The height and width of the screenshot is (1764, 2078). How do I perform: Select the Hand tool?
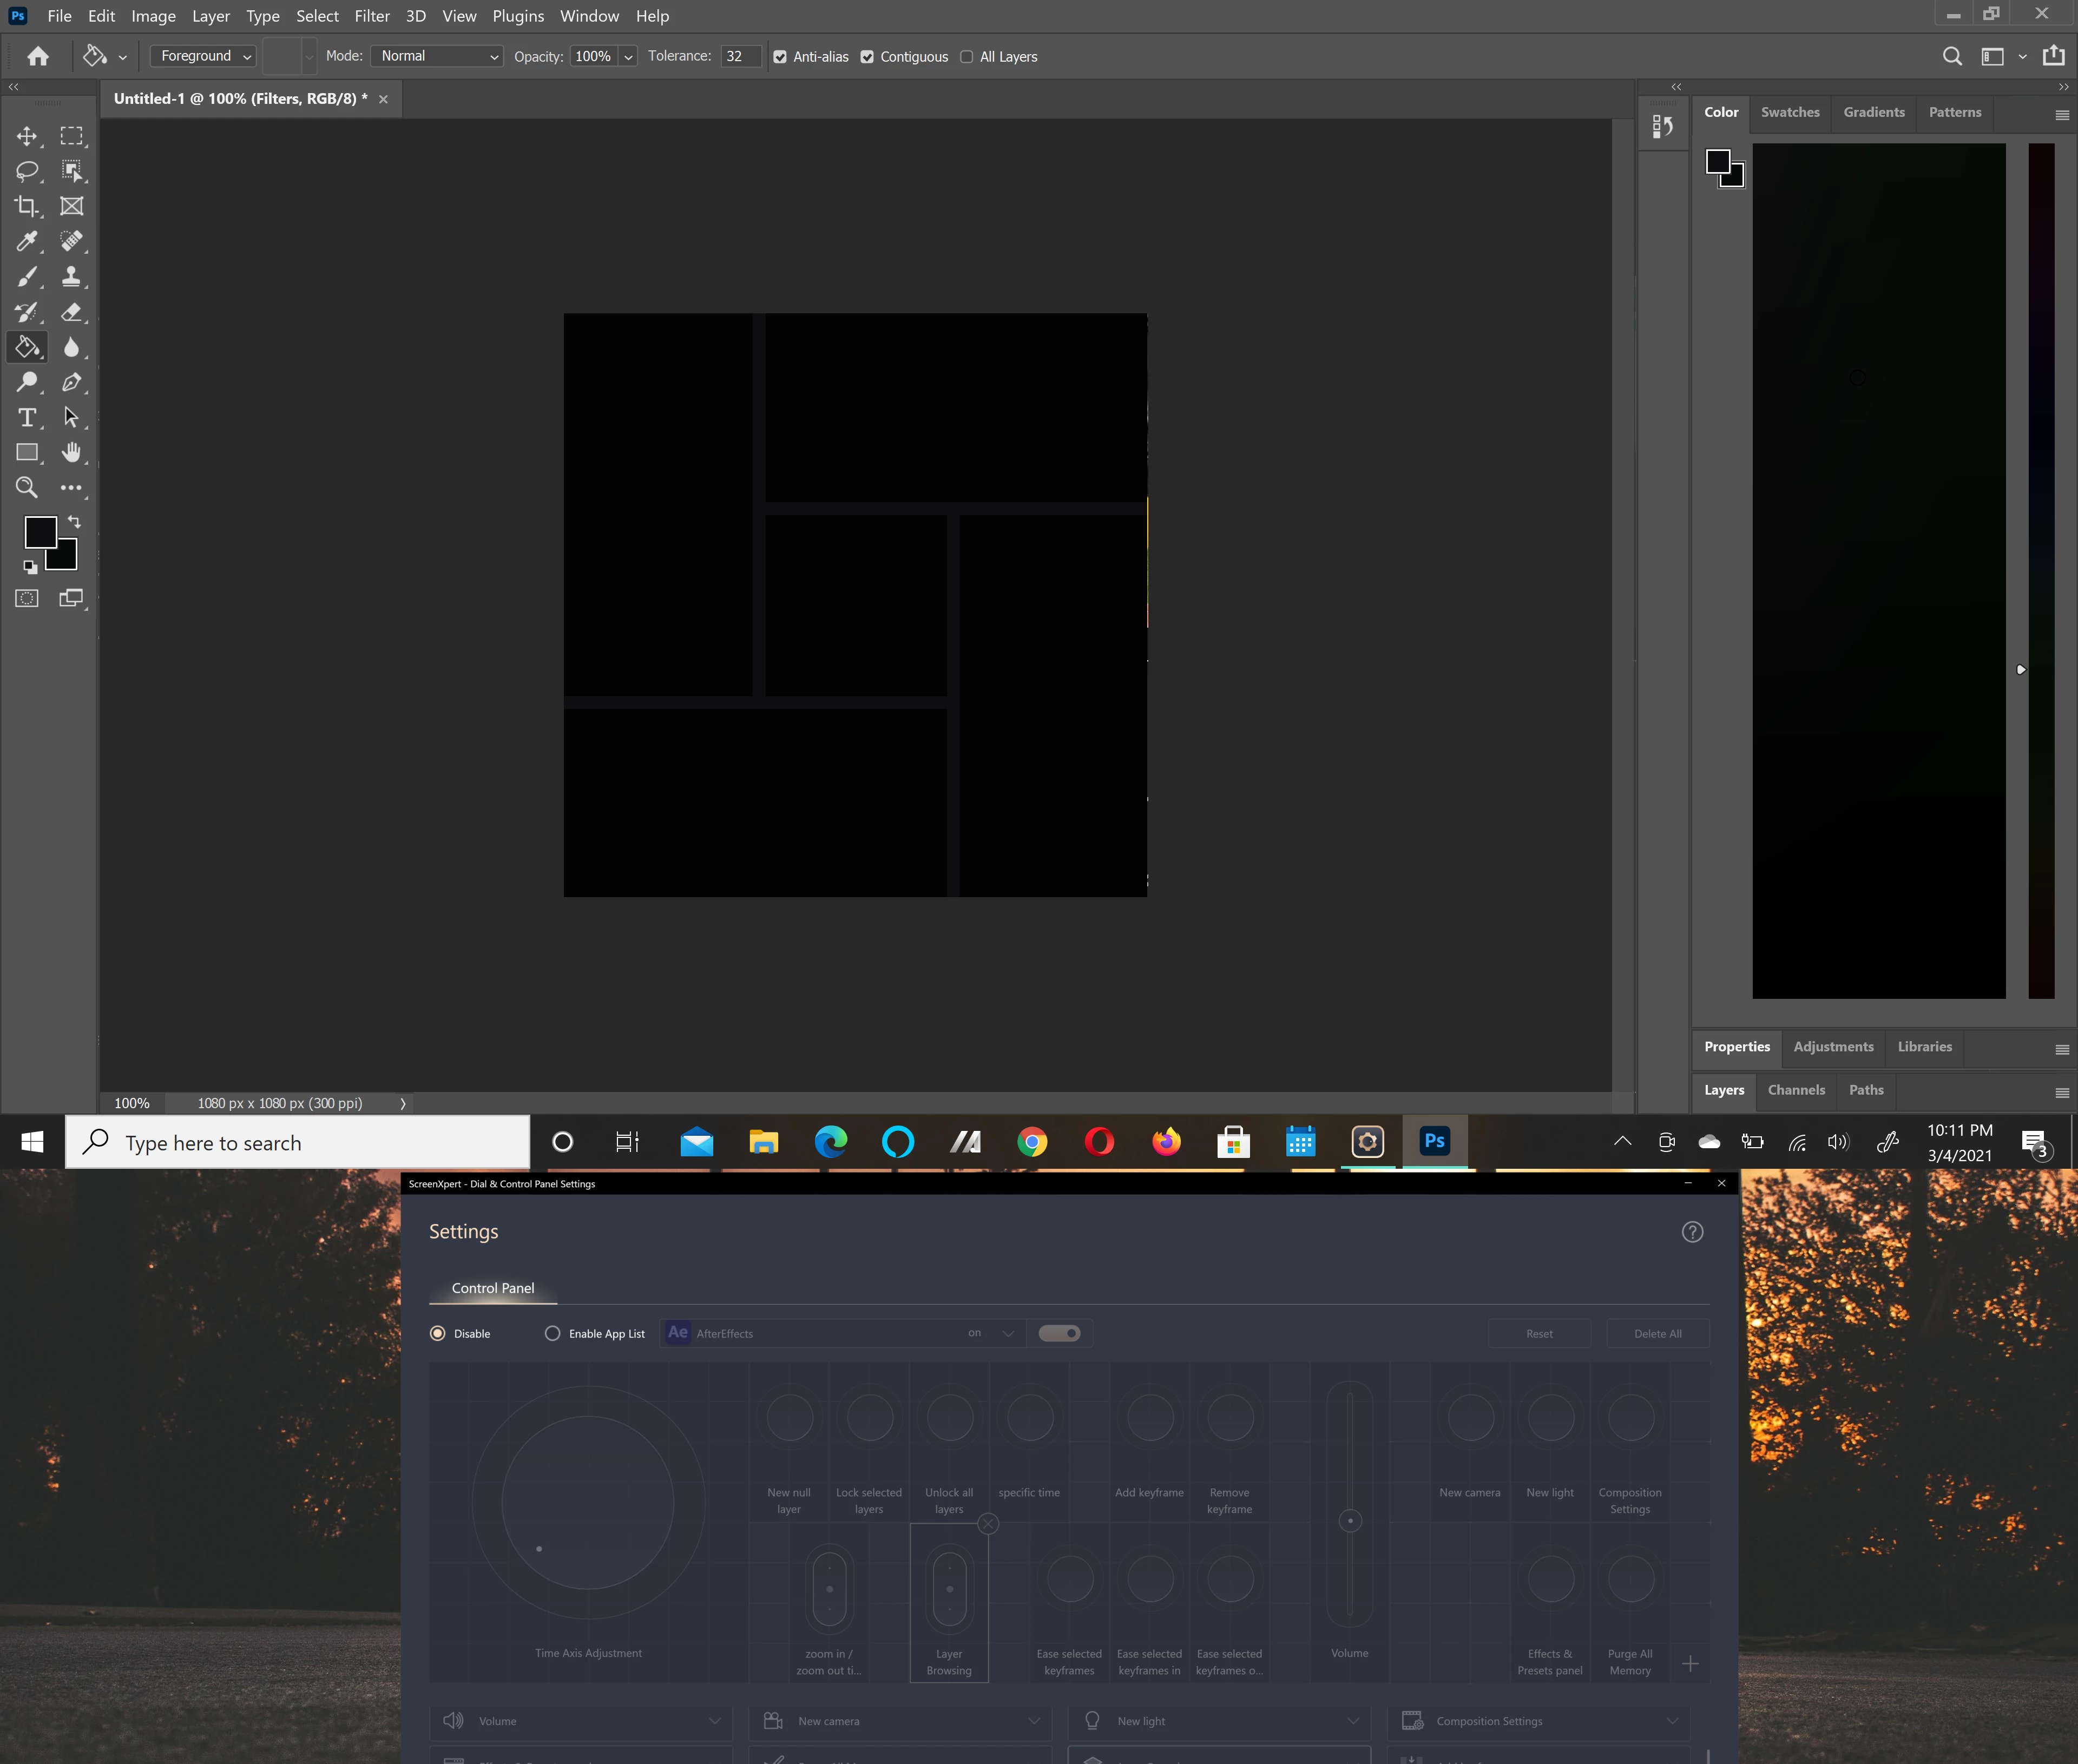[71, 452]
